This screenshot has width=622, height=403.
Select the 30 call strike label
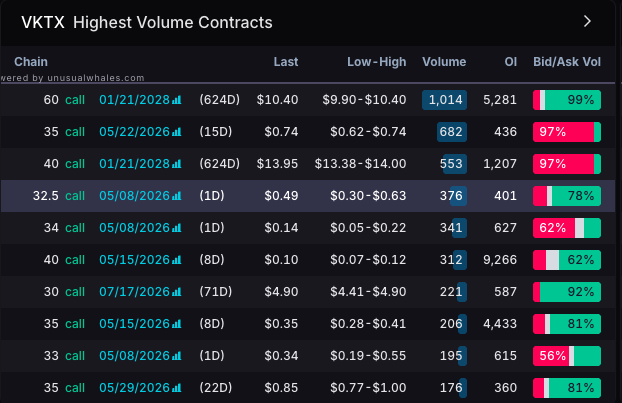pos(64,292)
